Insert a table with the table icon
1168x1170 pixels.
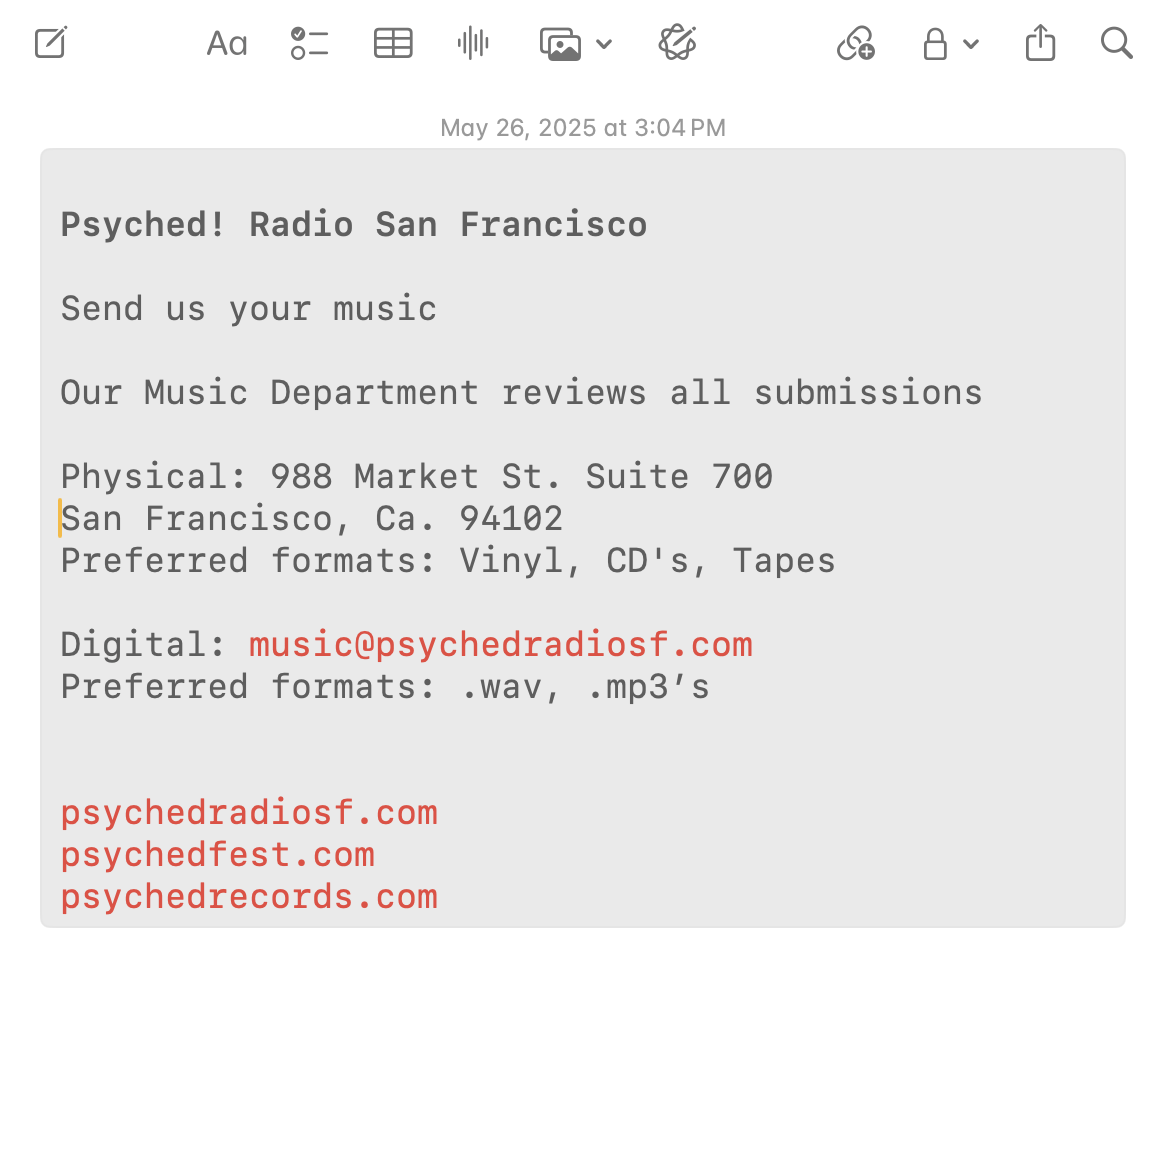pyautogui.click(x=393, y=44)
